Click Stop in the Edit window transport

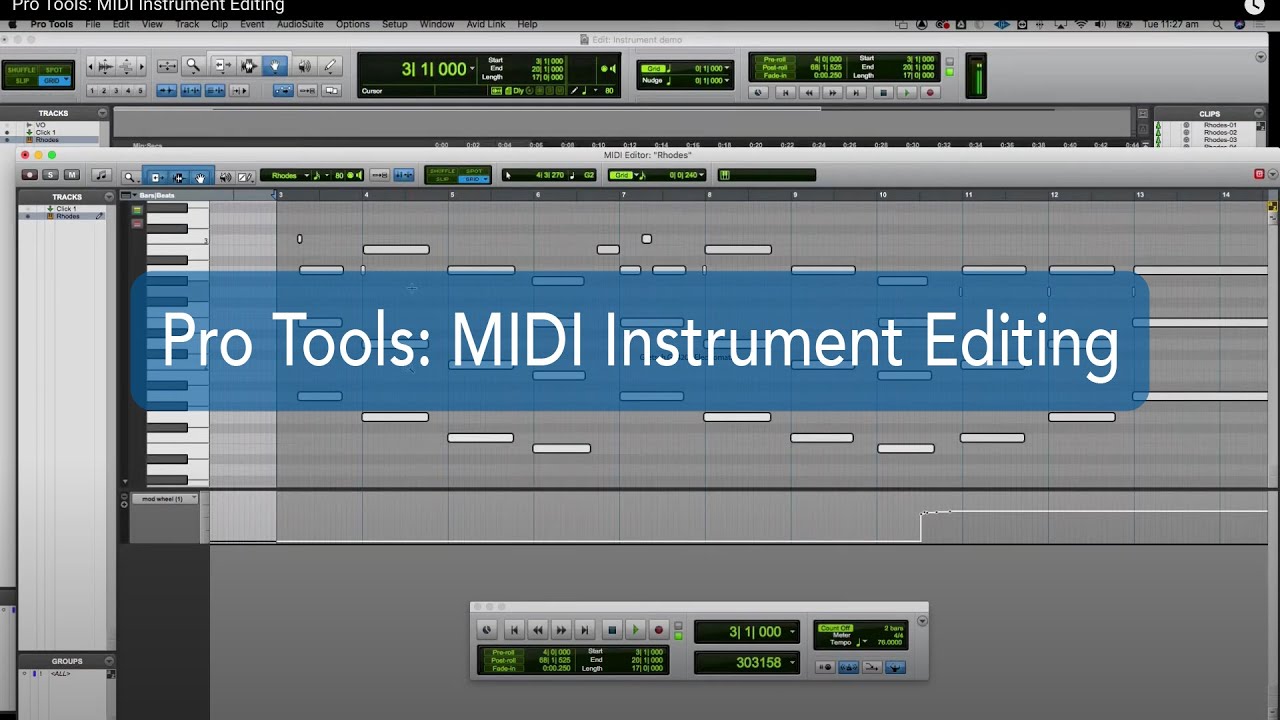[882, 93]
